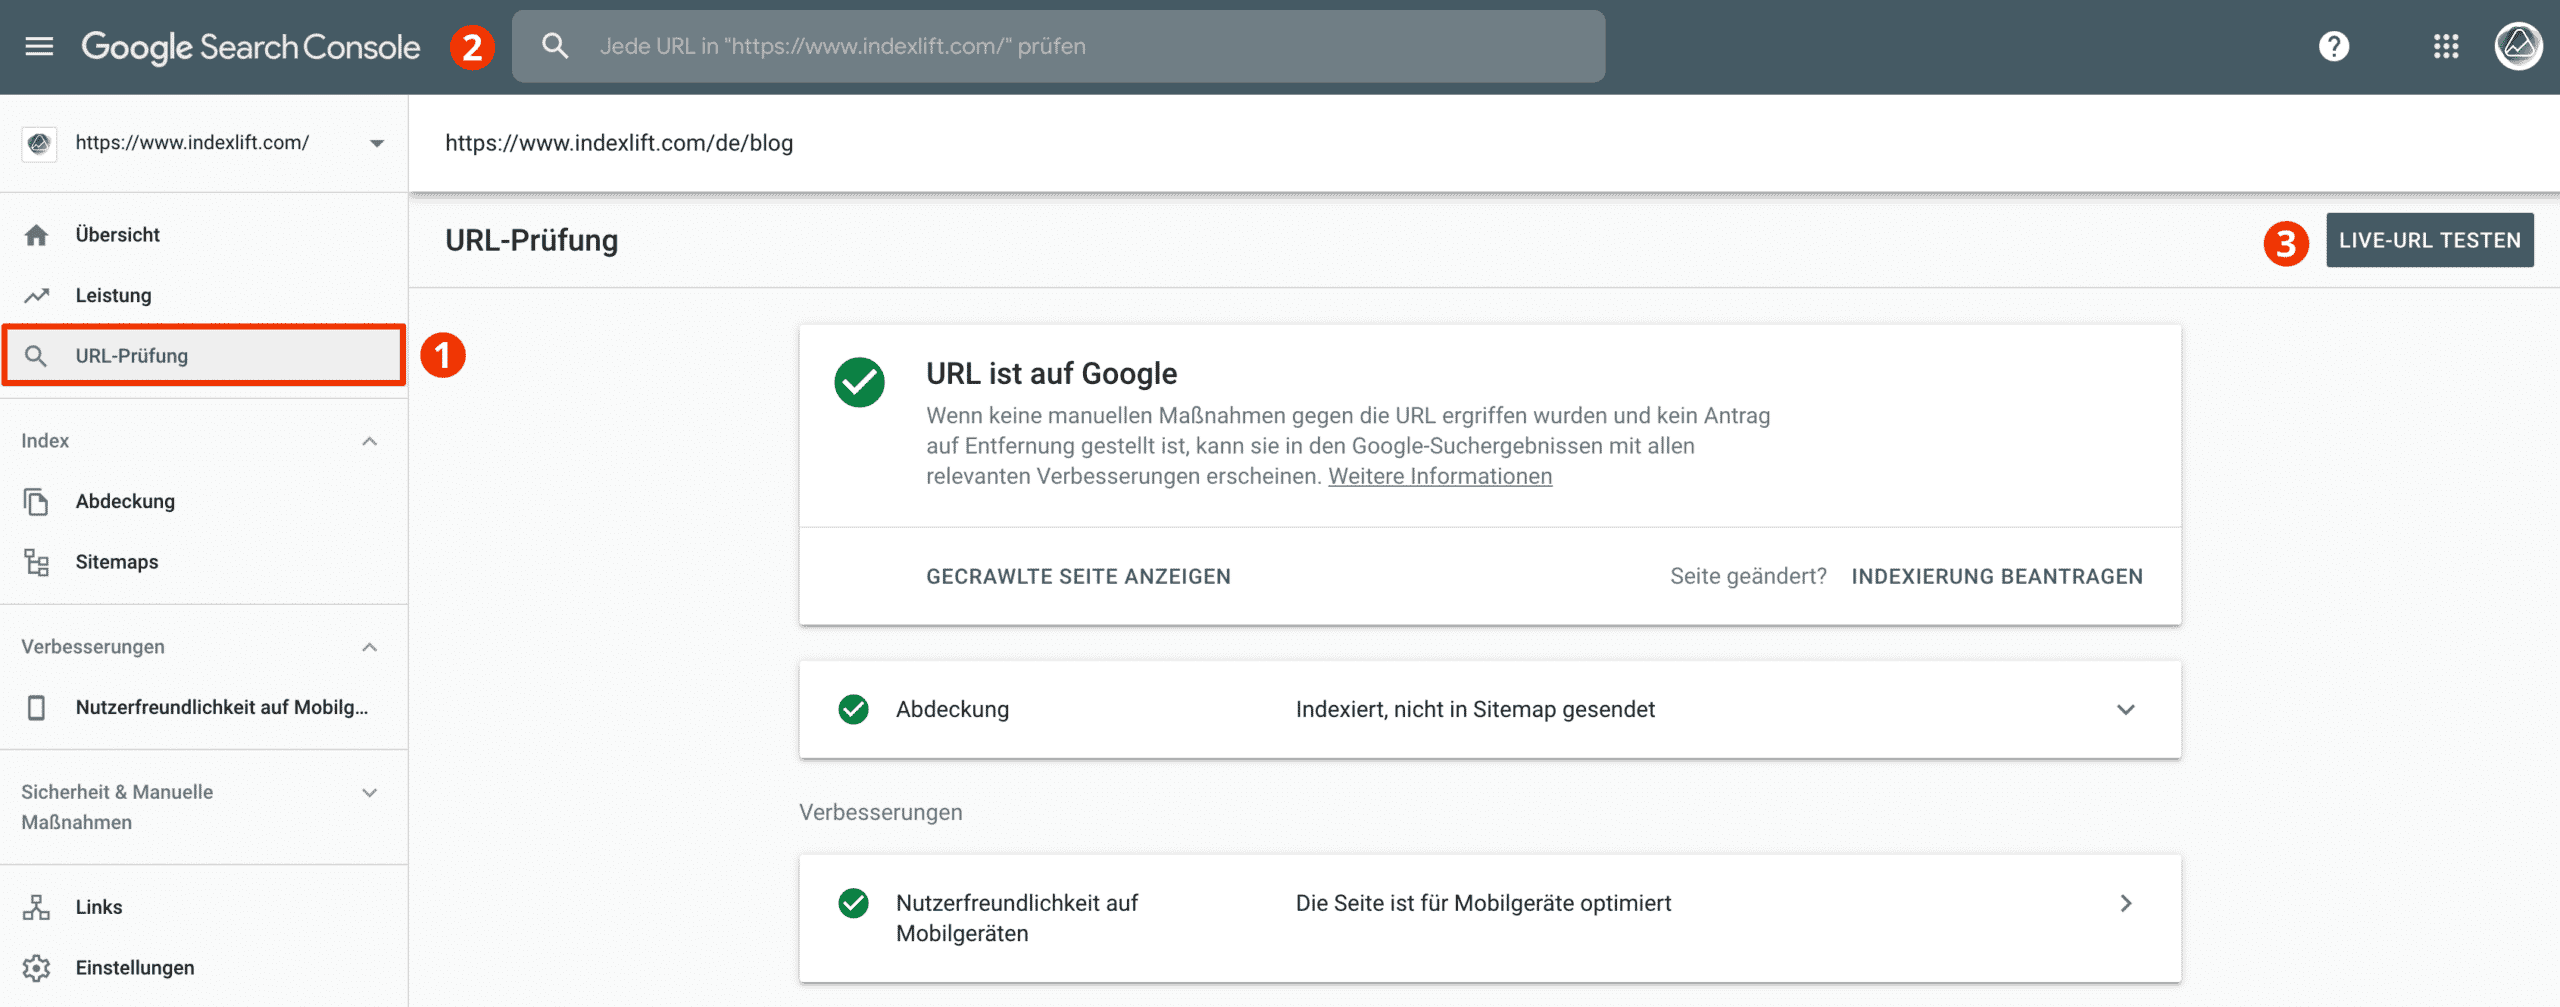Click GECRAWLTE SEITE ANZEIGEN
Image resolution: width=2560 pixels, height=1007 pixels.
coord(1078,577)
